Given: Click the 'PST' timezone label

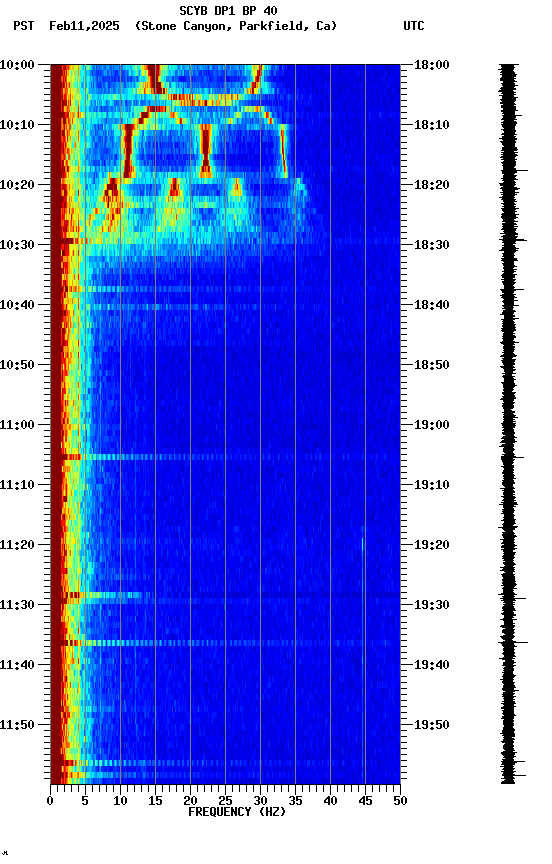Looking at the screenshot, I should click(24, 26).
